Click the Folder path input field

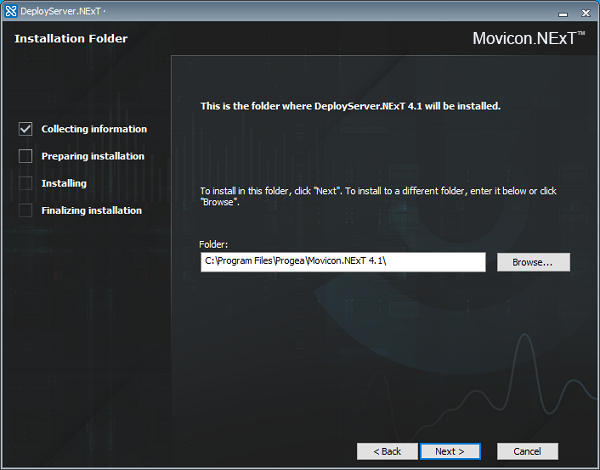click(343, 262)
